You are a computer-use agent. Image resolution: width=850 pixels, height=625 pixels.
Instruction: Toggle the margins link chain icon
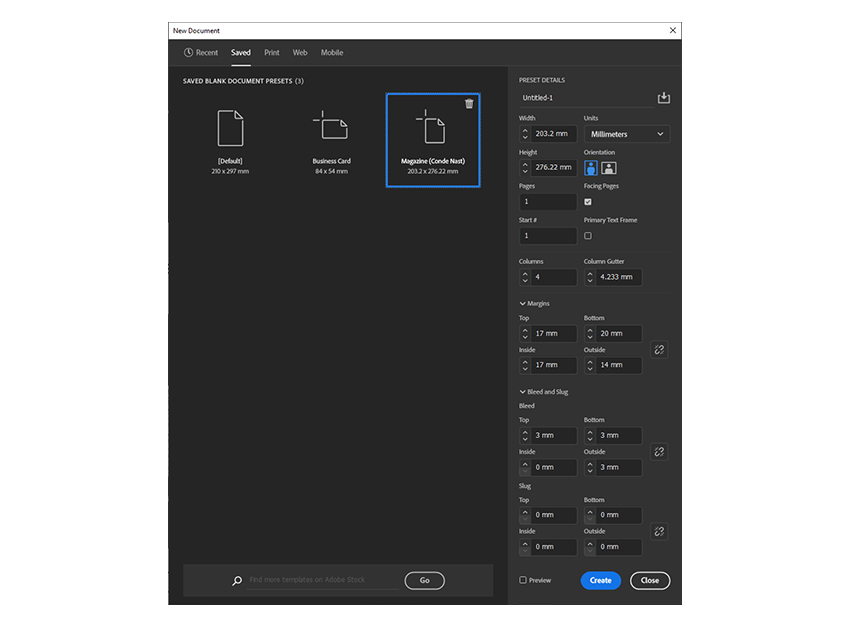pos(659,350)
